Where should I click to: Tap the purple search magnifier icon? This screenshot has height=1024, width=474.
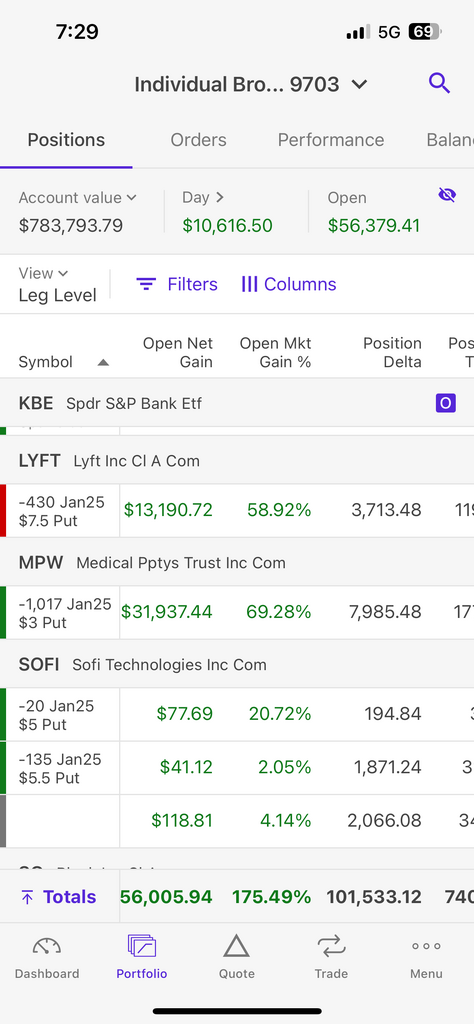coord(439,84)
